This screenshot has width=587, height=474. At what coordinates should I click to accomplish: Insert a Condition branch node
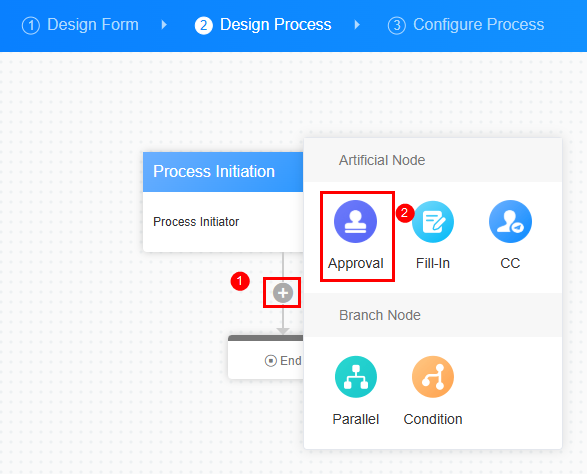tap(433, 377)
